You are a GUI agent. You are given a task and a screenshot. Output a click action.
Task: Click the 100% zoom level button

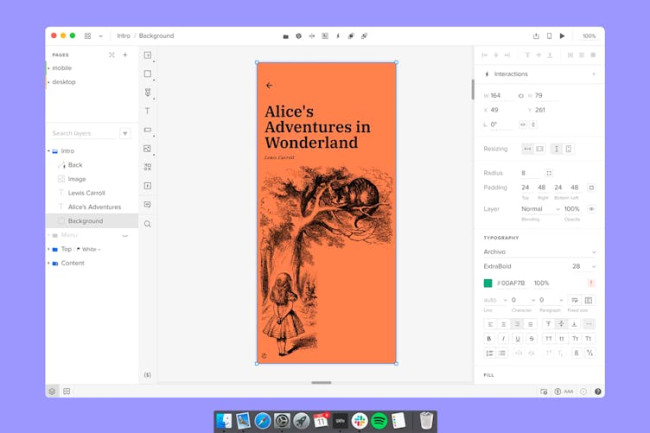589,36
